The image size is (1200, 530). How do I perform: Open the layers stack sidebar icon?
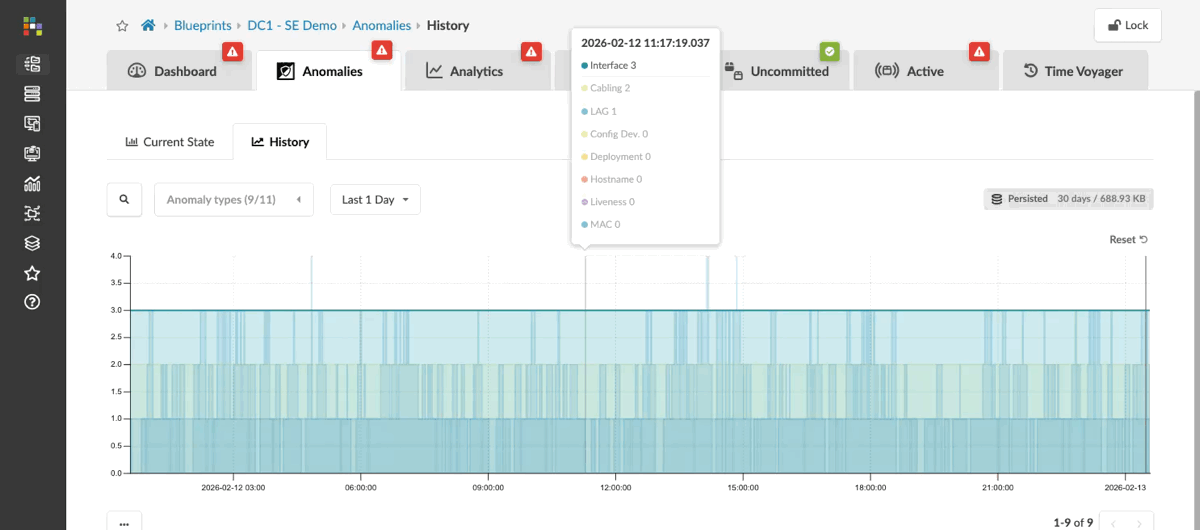tap(33, 243)
